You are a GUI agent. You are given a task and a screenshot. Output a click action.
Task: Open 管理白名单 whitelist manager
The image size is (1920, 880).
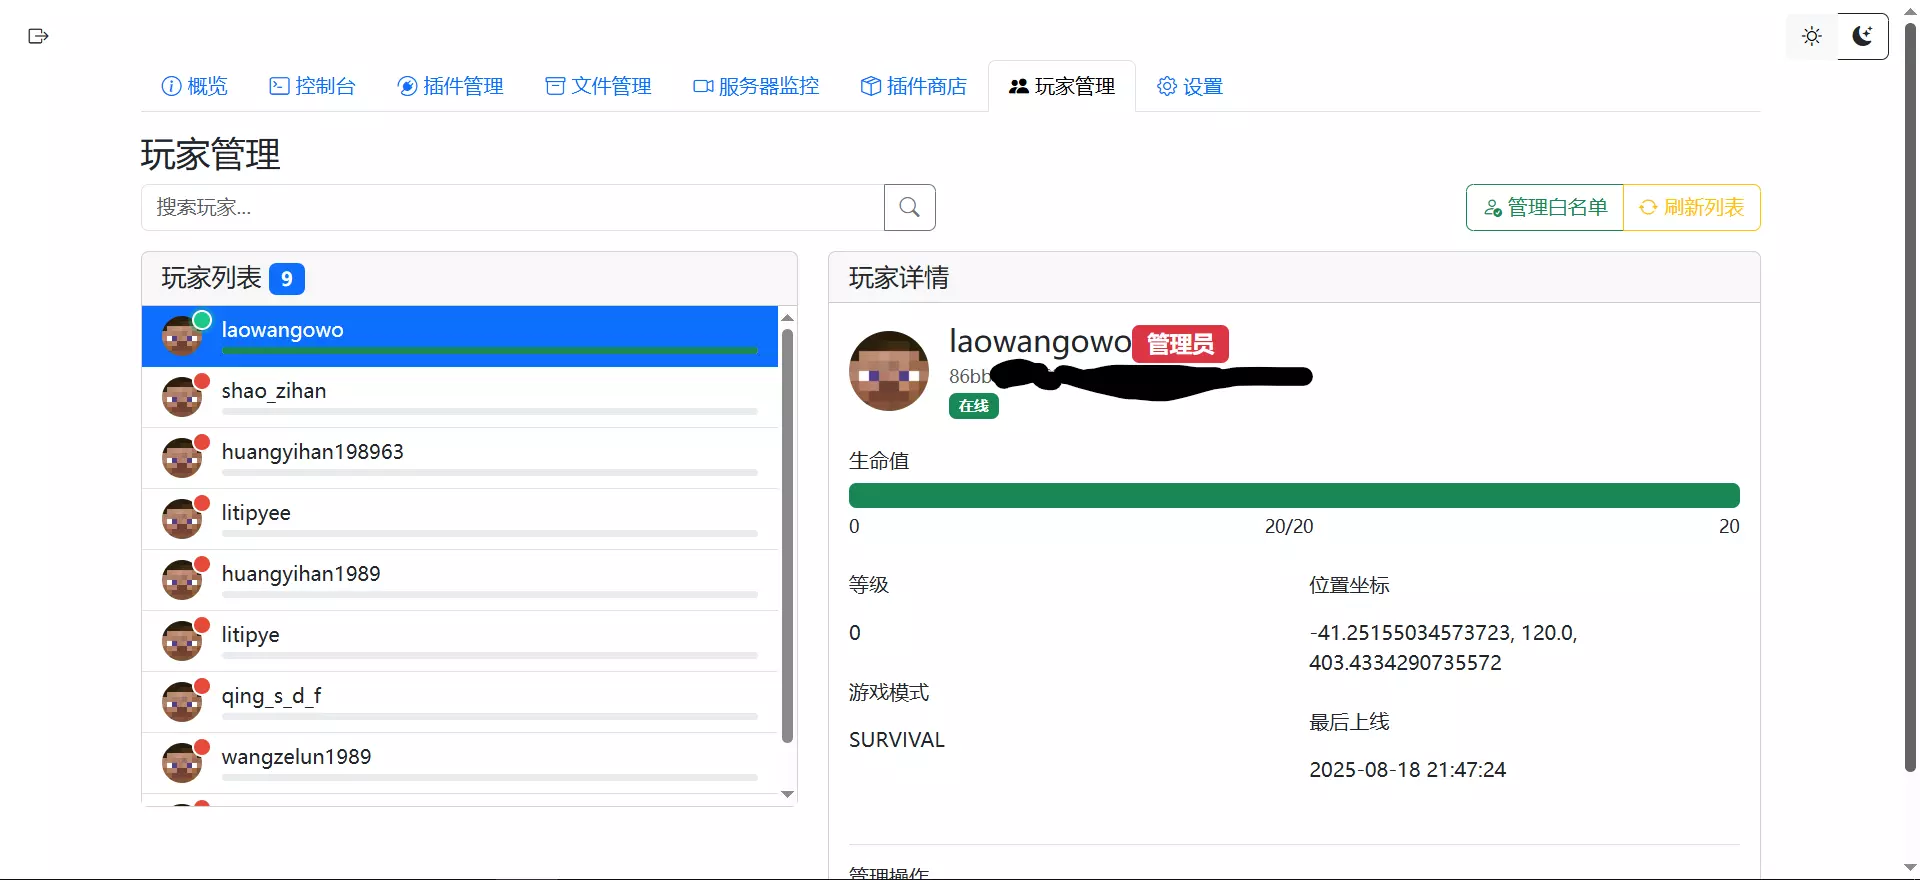coord(1545,207)
